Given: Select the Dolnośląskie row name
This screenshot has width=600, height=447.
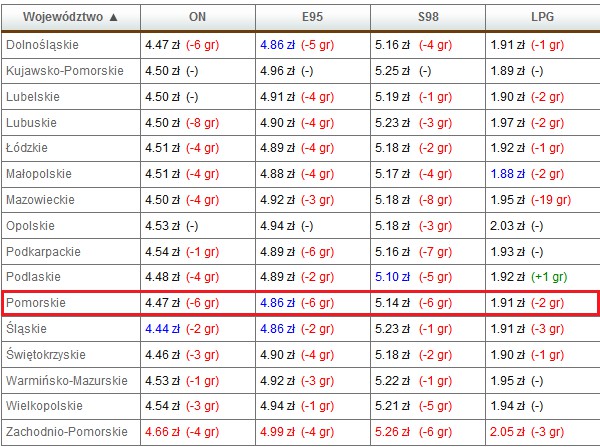Looking at the screenshot, I should tap(42, 45).
